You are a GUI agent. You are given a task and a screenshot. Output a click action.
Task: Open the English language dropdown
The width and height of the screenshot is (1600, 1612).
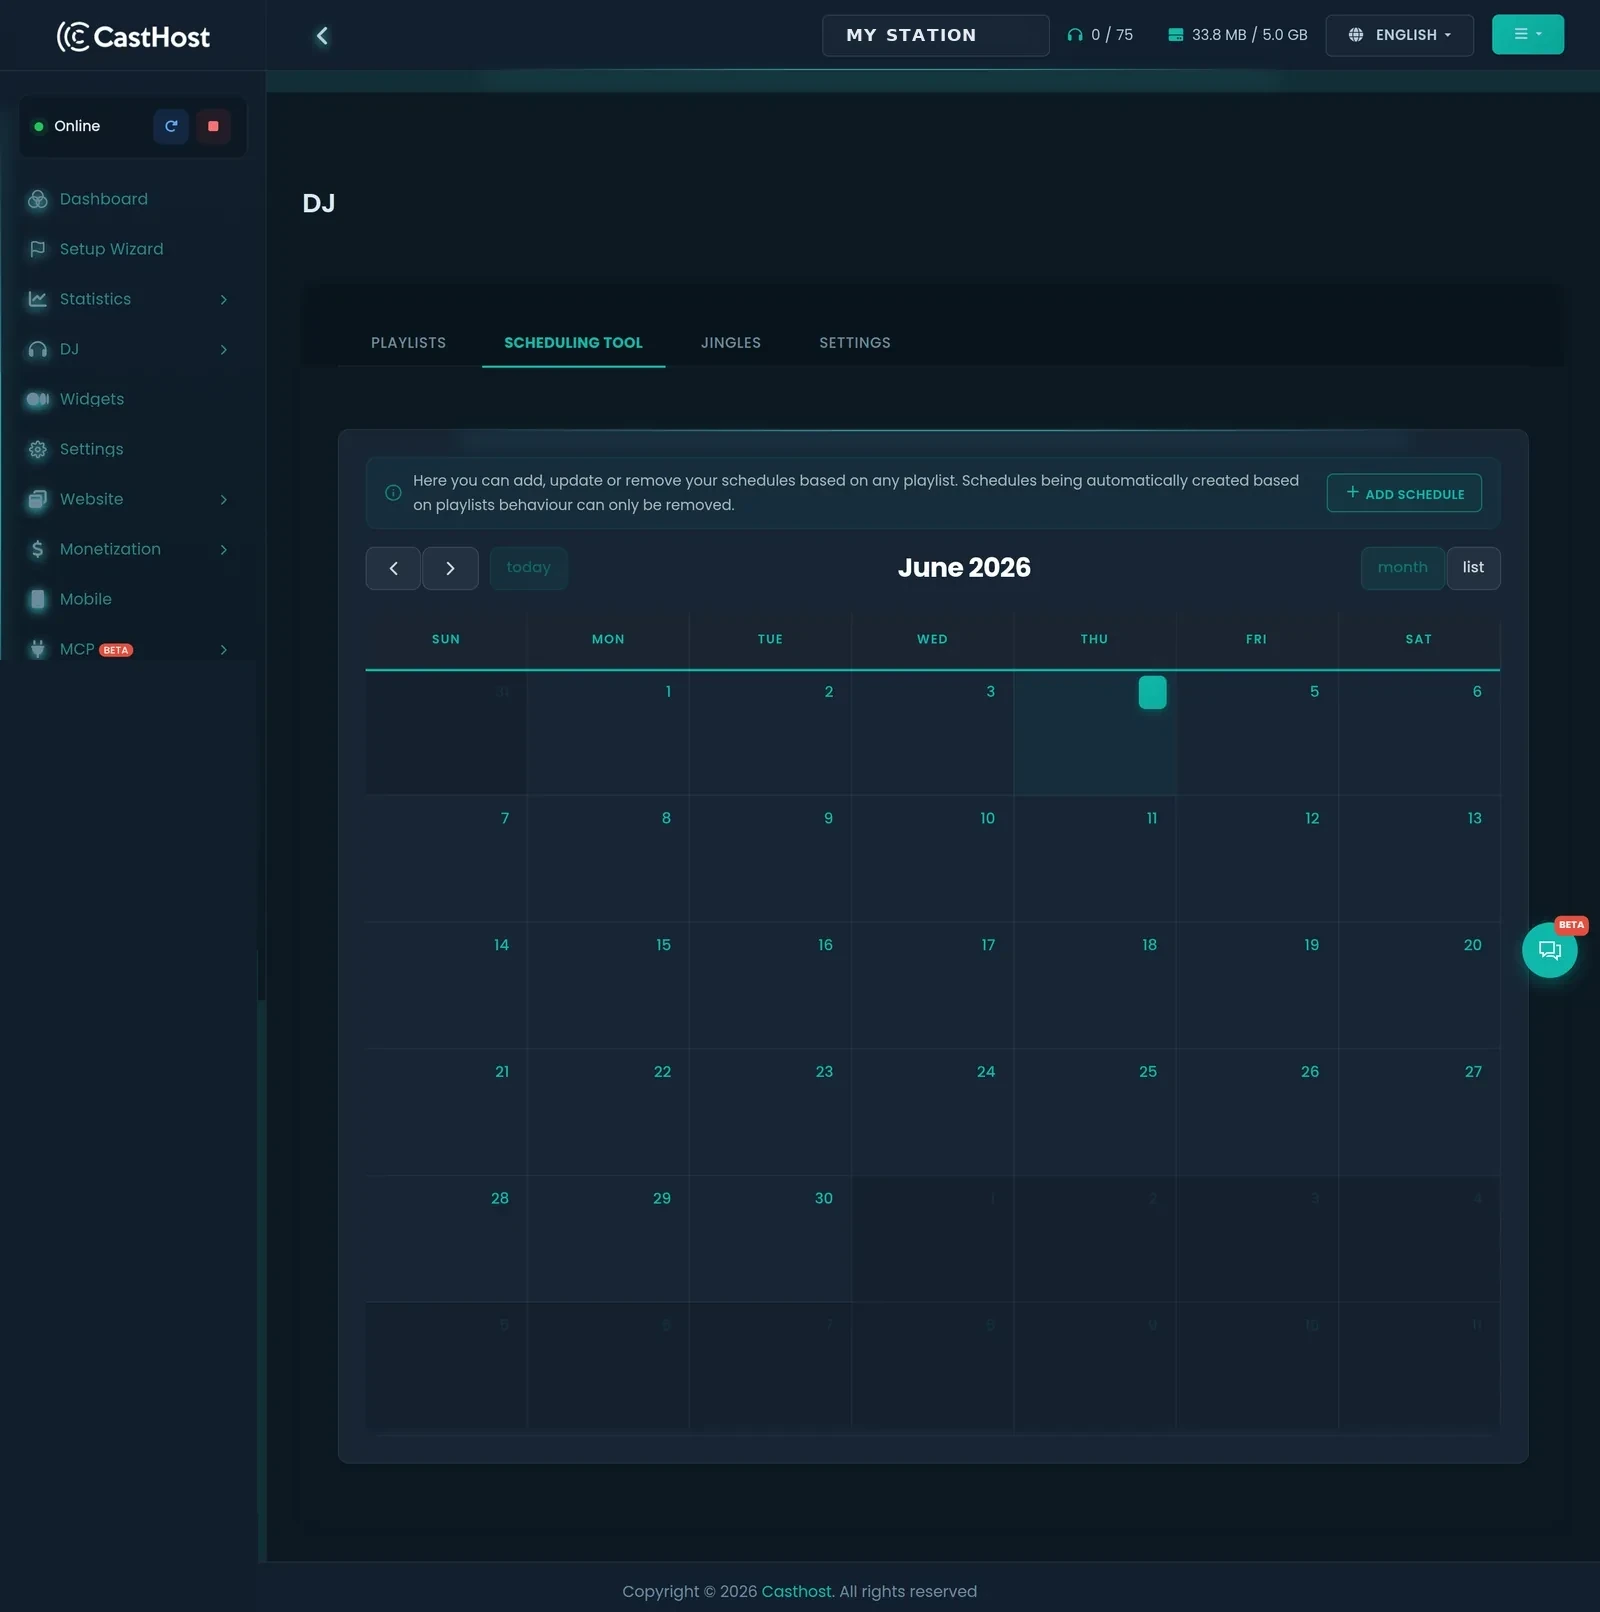pyautogui.click(x=1399, y=35)
